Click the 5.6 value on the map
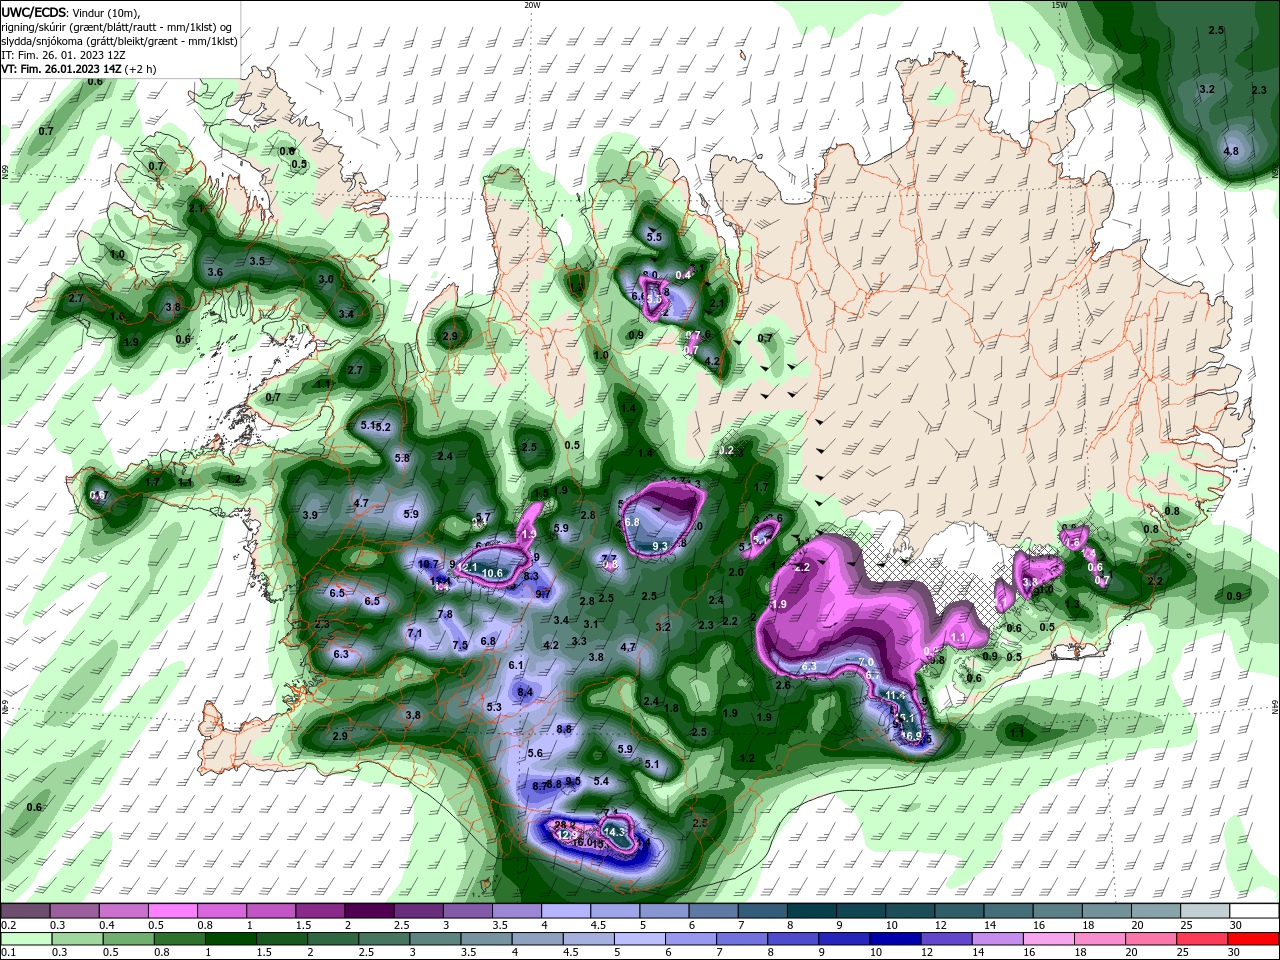 click(535, 753)
